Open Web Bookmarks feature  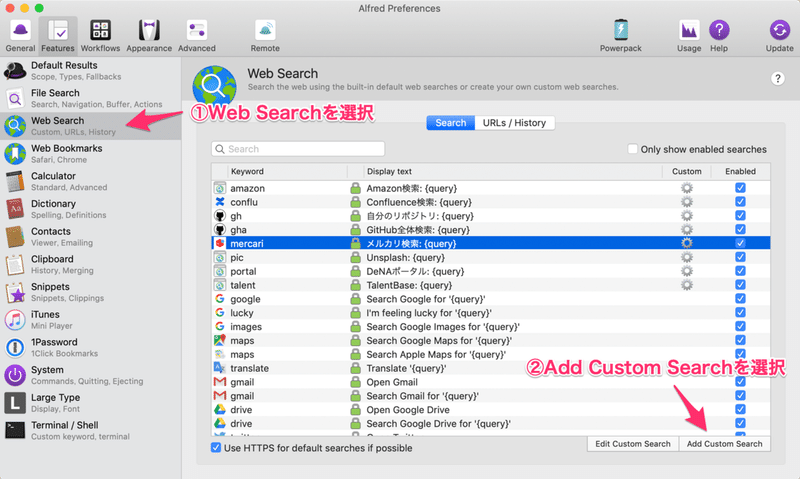pos(91,153)
